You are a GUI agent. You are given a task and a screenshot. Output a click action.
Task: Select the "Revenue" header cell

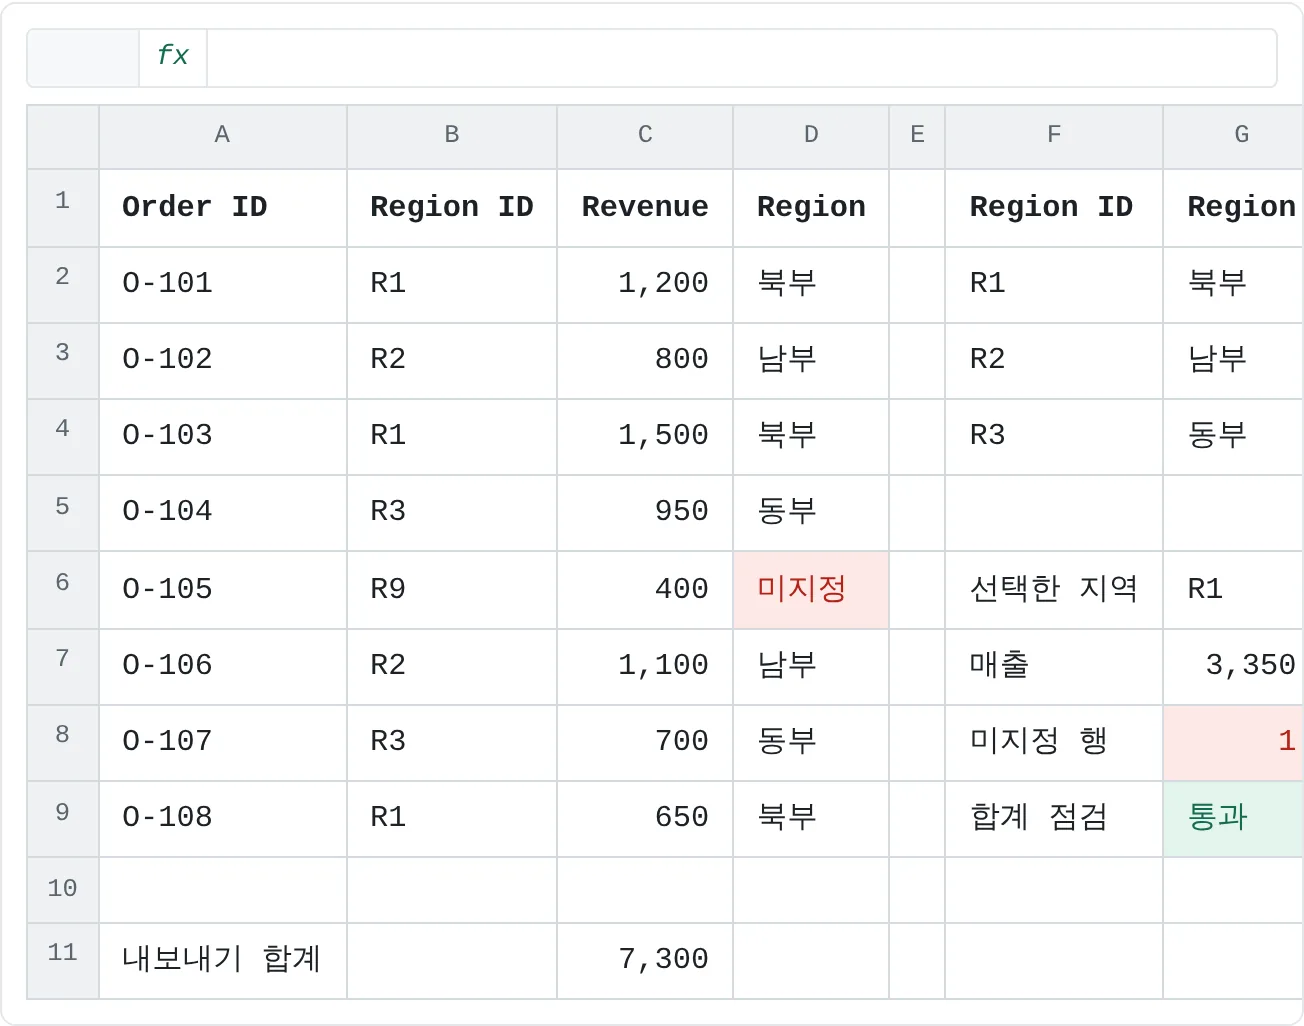point(645,208)
